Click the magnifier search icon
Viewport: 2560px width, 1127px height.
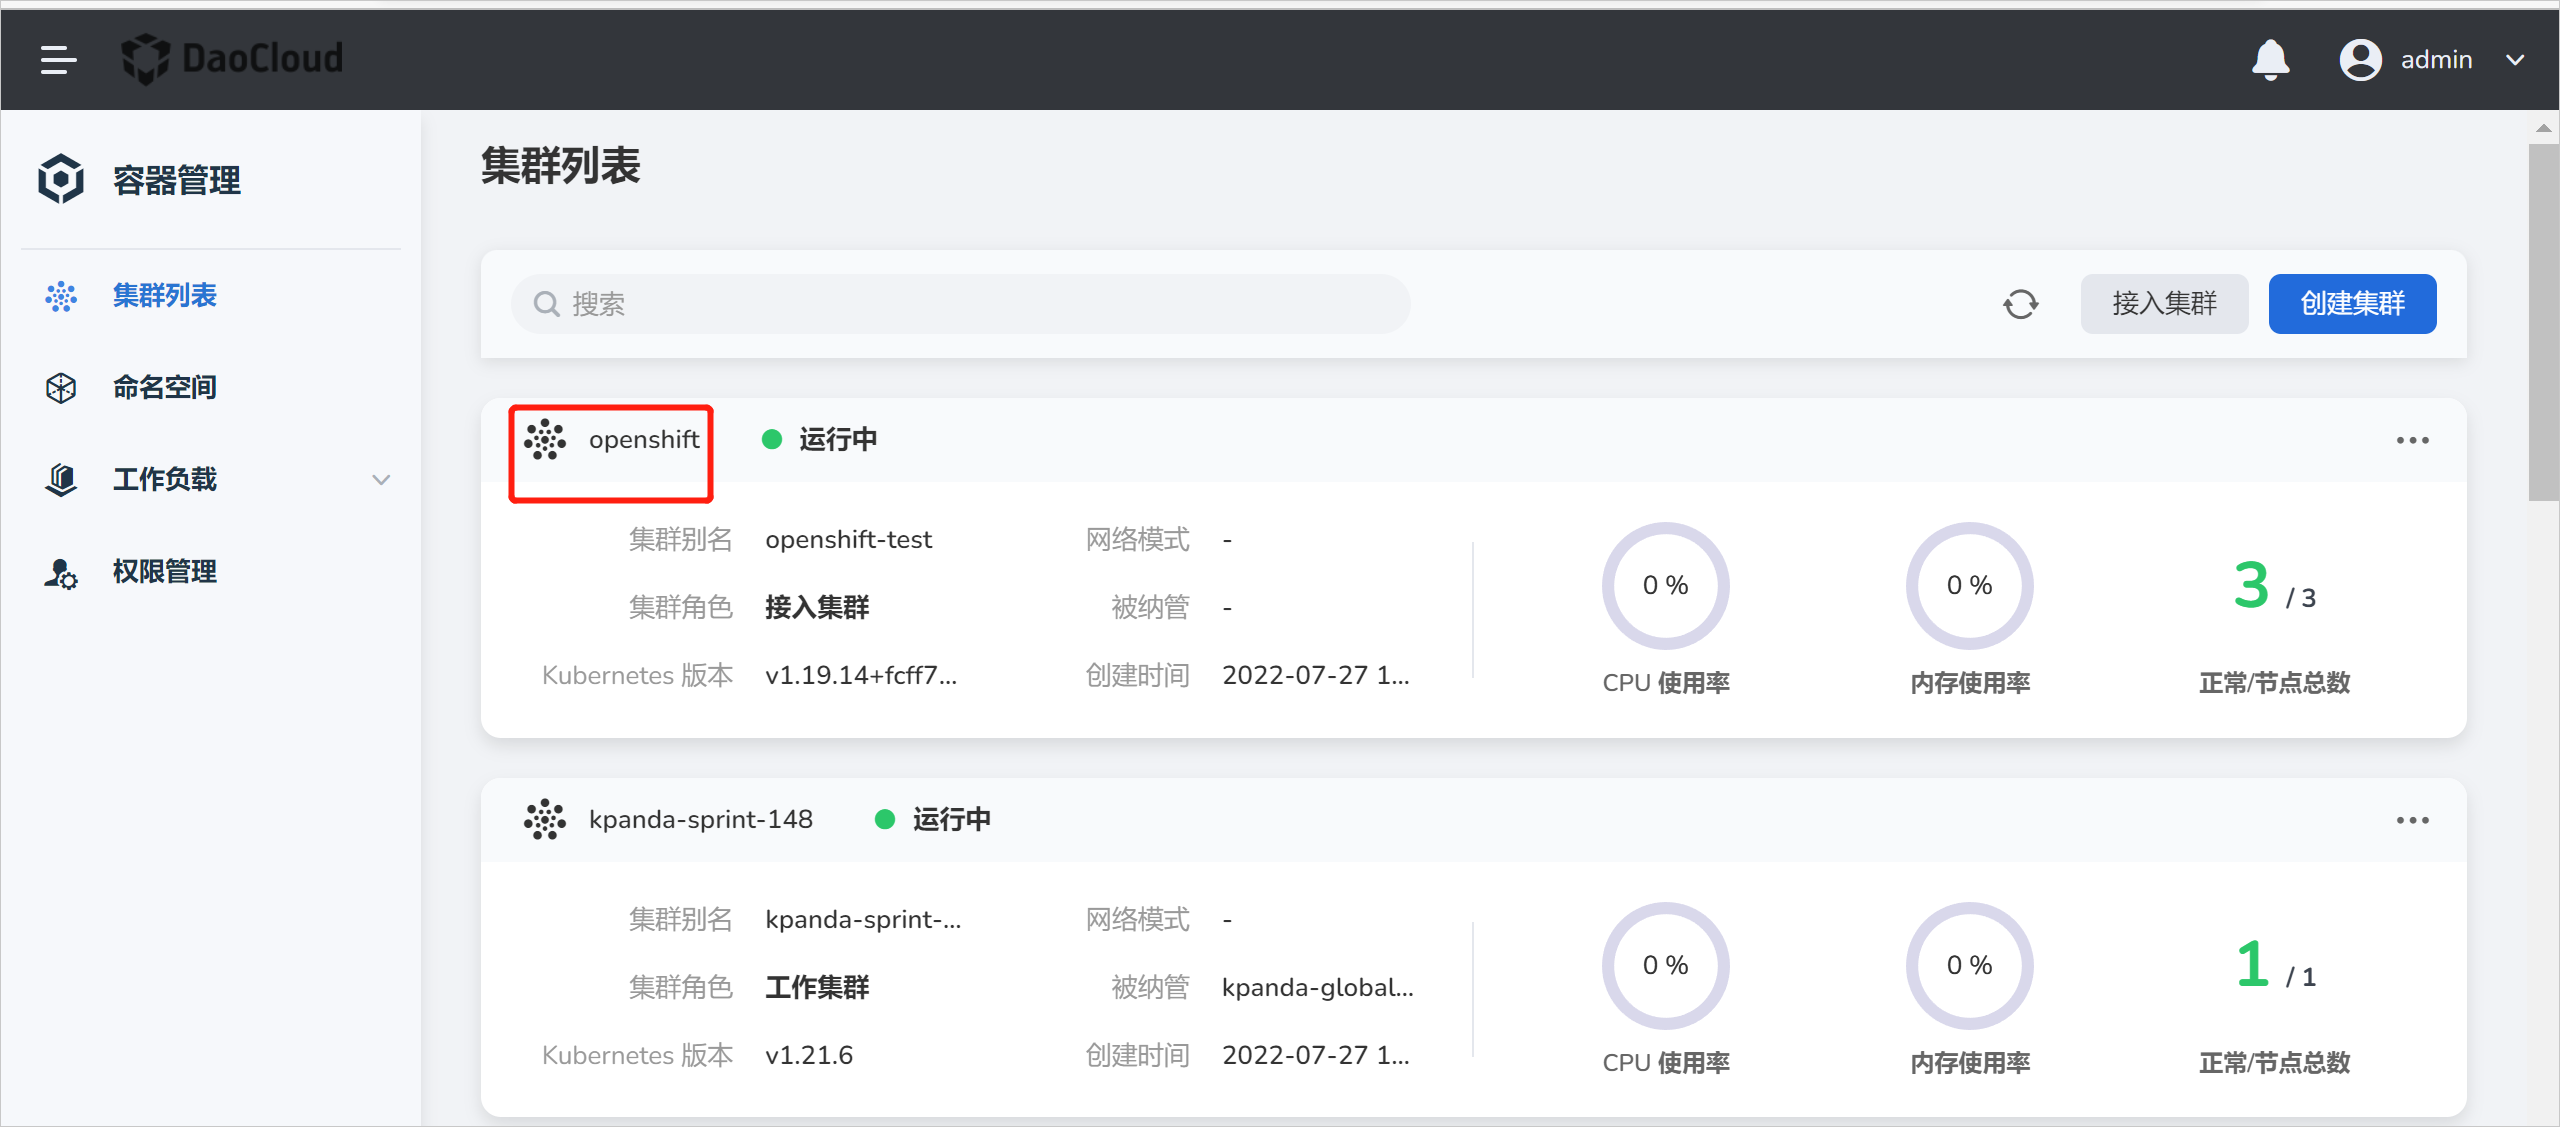tap(546, 304)
